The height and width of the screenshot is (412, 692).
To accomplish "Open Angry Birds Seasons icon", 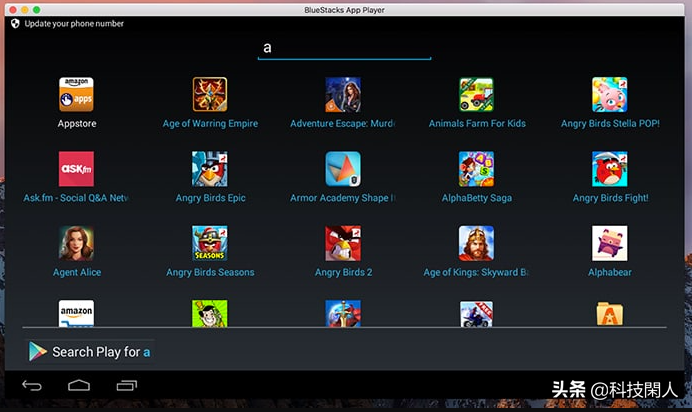I will (x=210, y=243).
